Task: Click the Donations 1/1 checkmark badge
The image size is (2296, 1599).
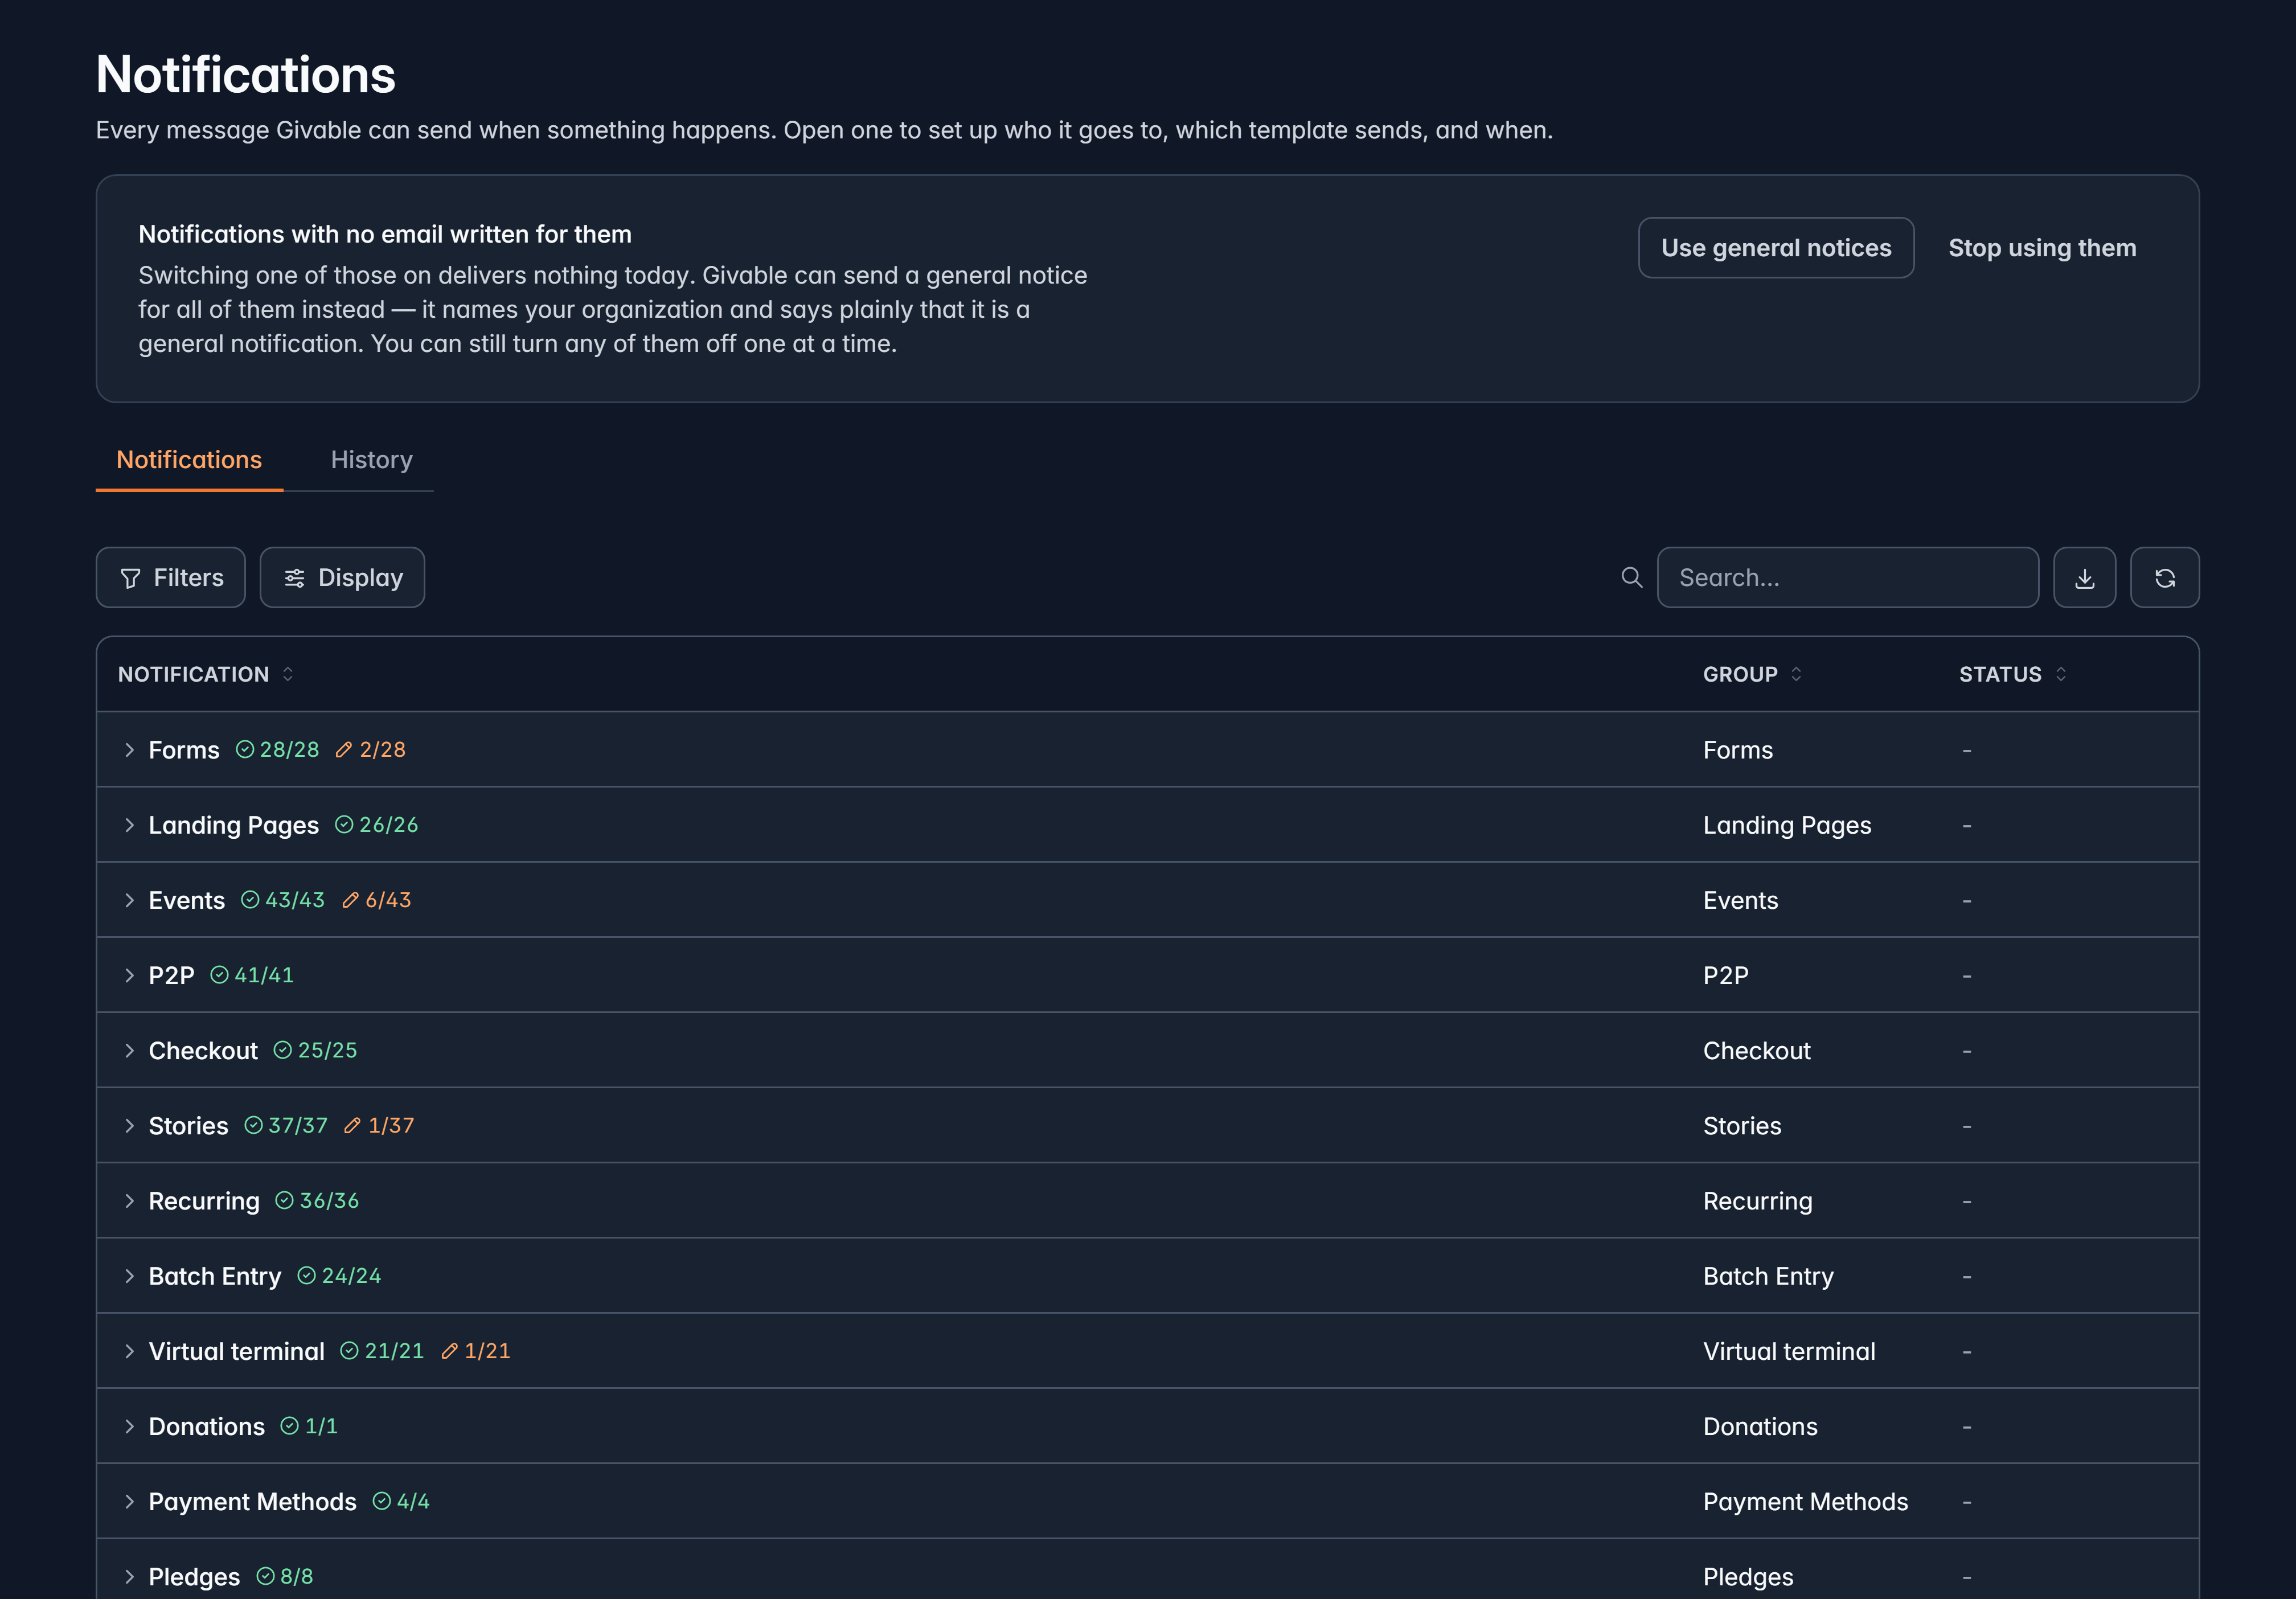Action: point(309,1425)
